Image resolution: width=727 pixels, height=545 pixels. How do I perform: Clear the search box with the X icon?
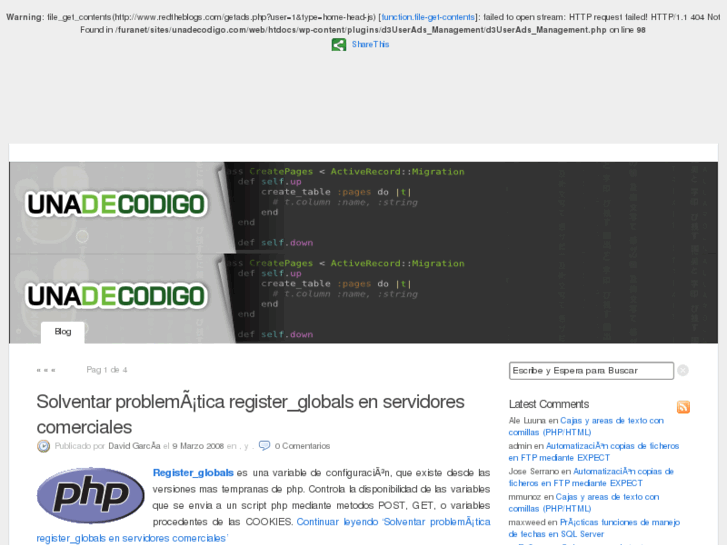[x=682, y=371]
